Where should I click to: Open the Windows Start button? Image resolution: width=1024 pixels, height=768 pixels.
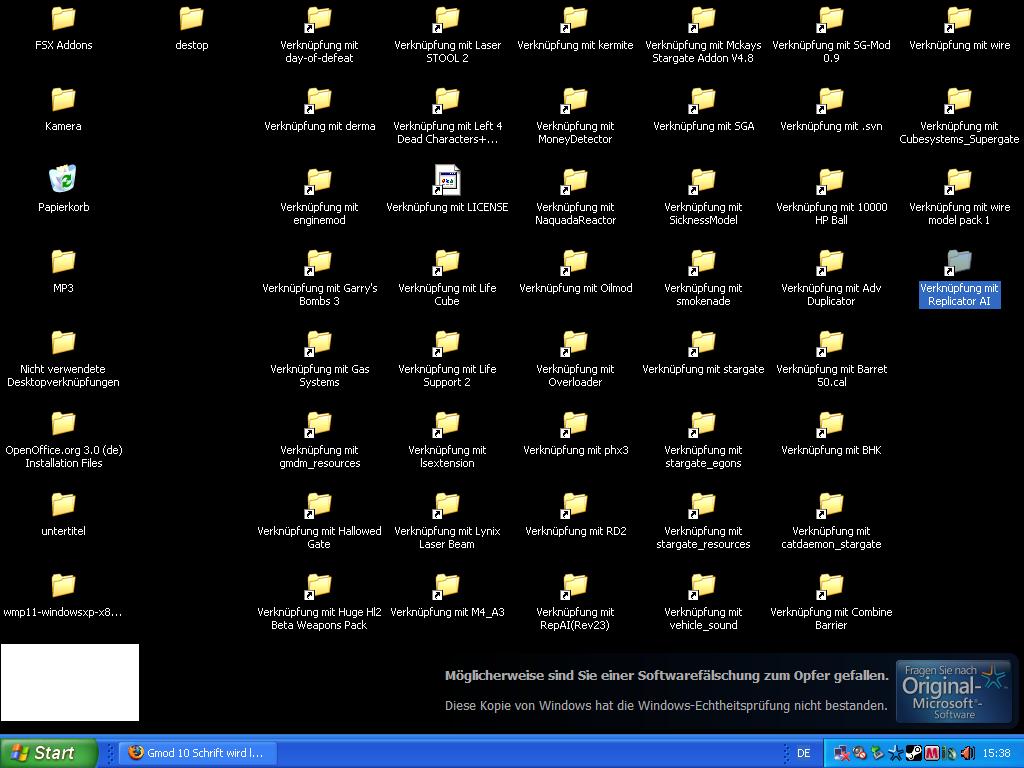[49, 753]
